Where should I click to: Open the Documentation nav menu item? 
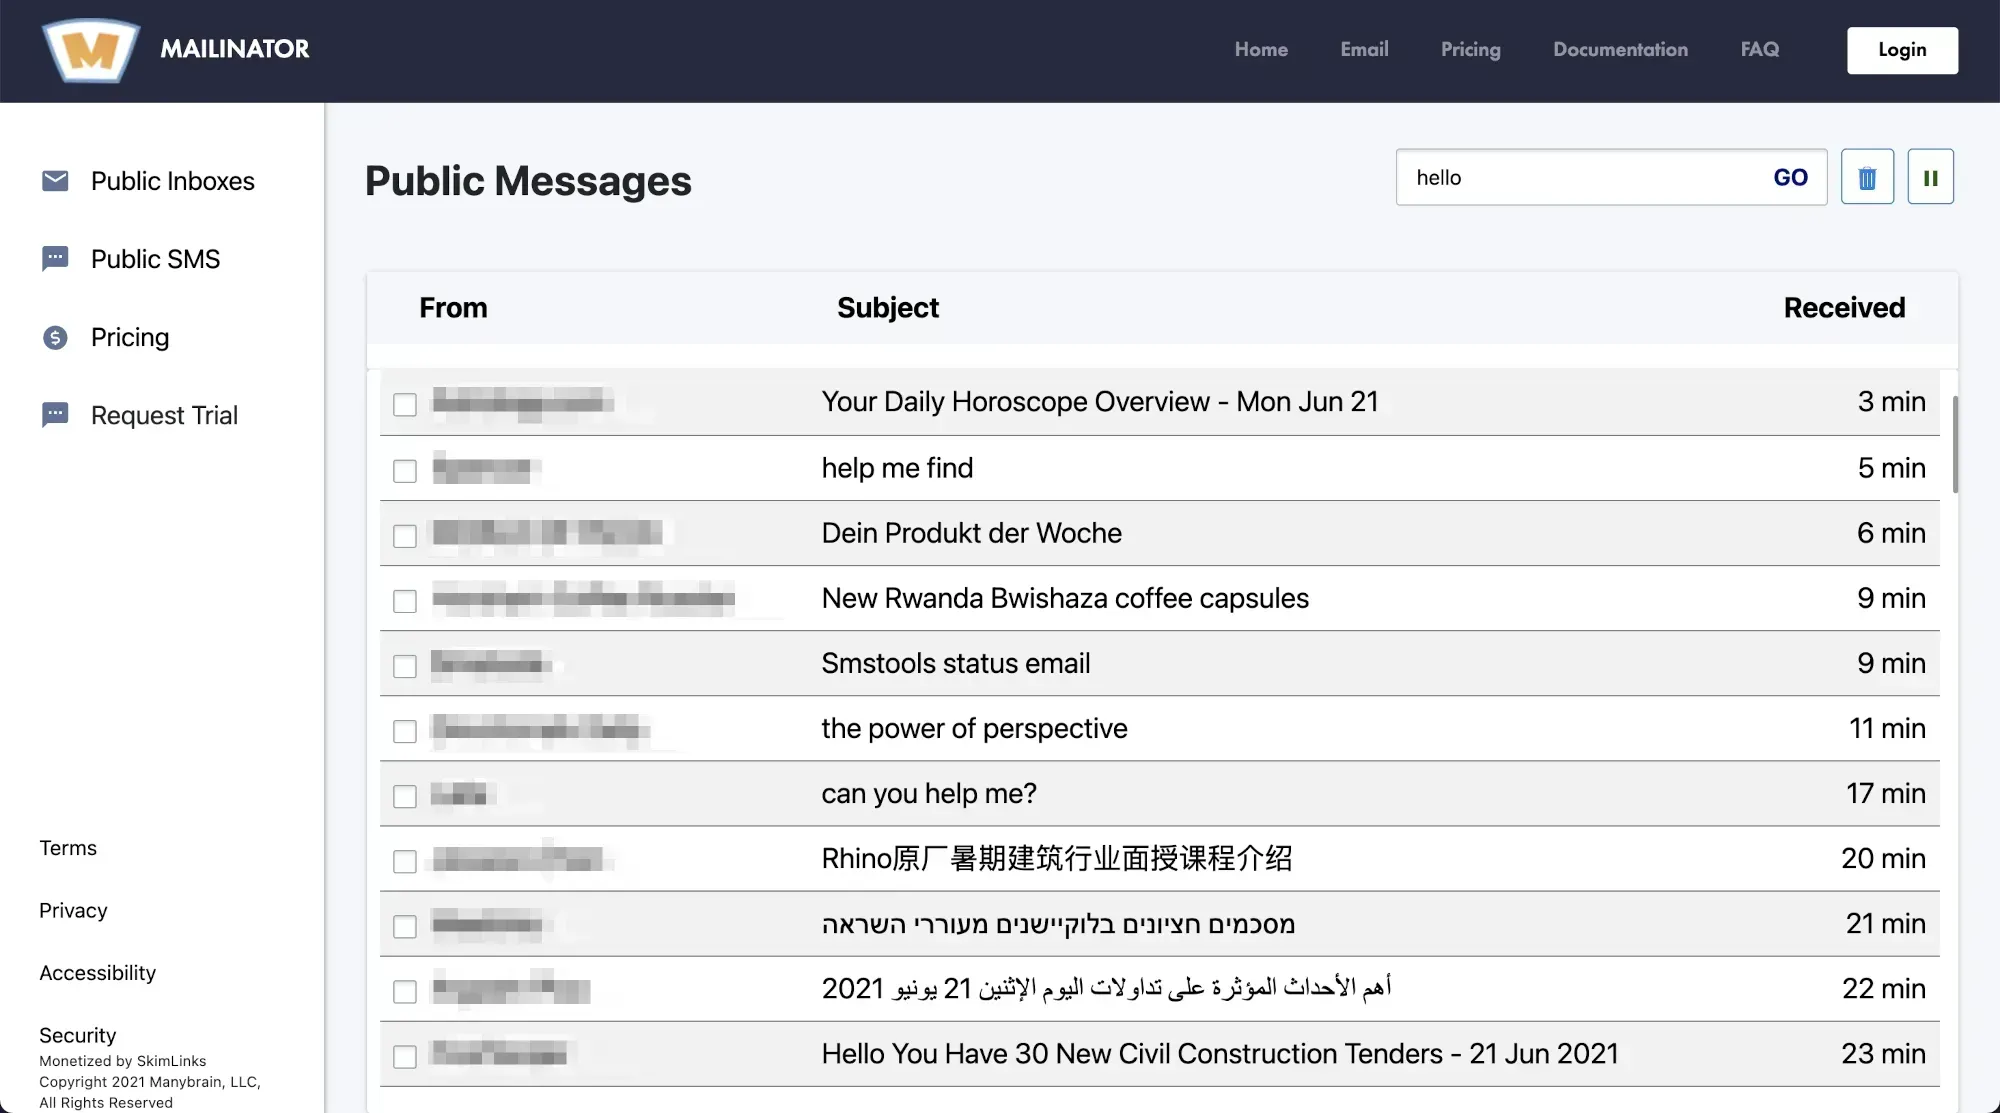point(1620,50)
